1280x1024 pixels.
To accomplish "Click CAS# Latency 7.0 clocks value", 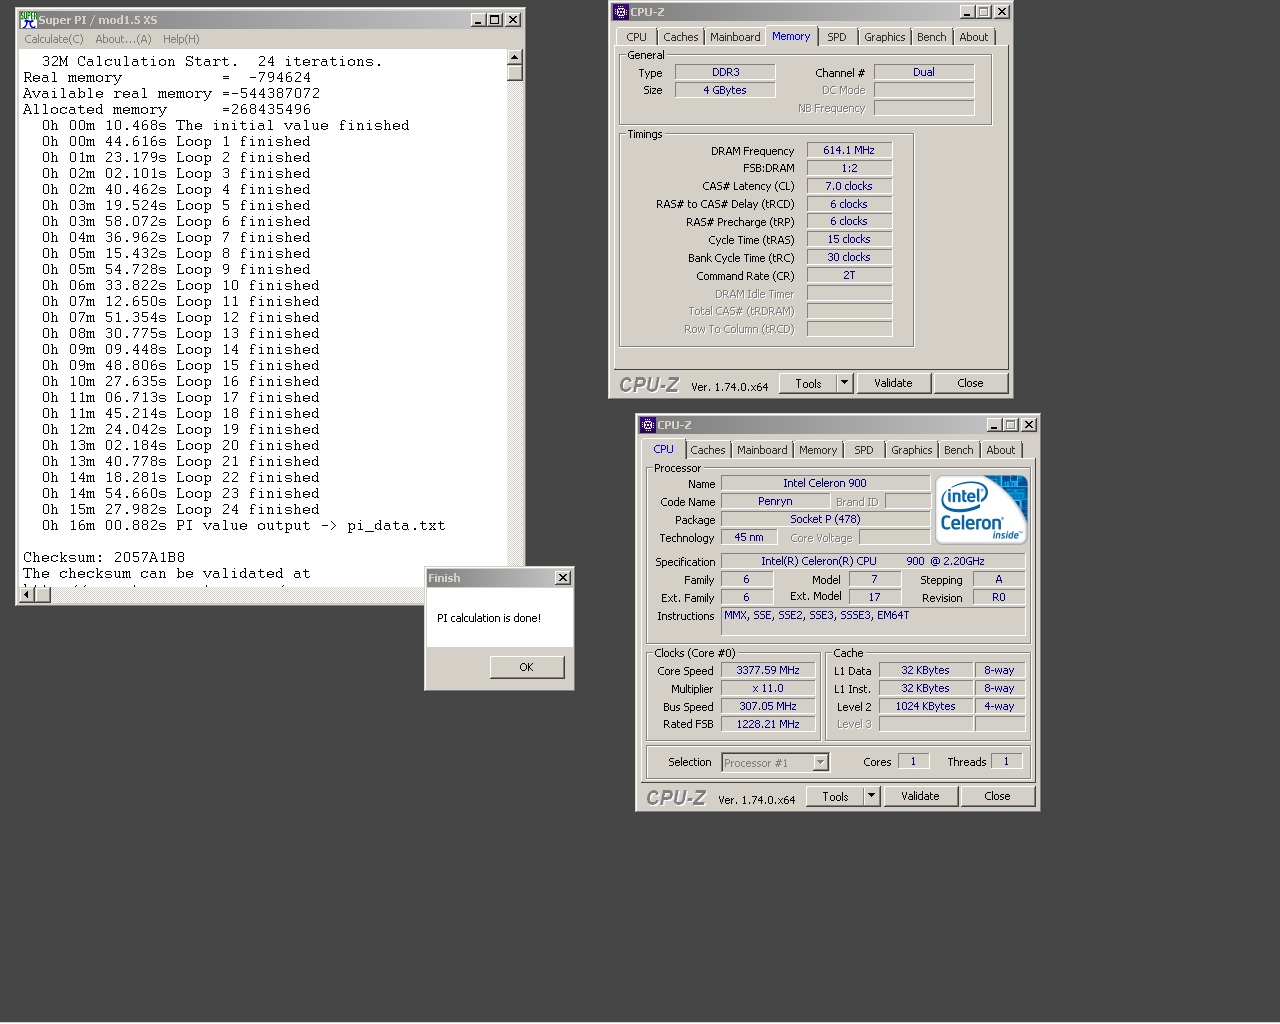I will 849,186.
